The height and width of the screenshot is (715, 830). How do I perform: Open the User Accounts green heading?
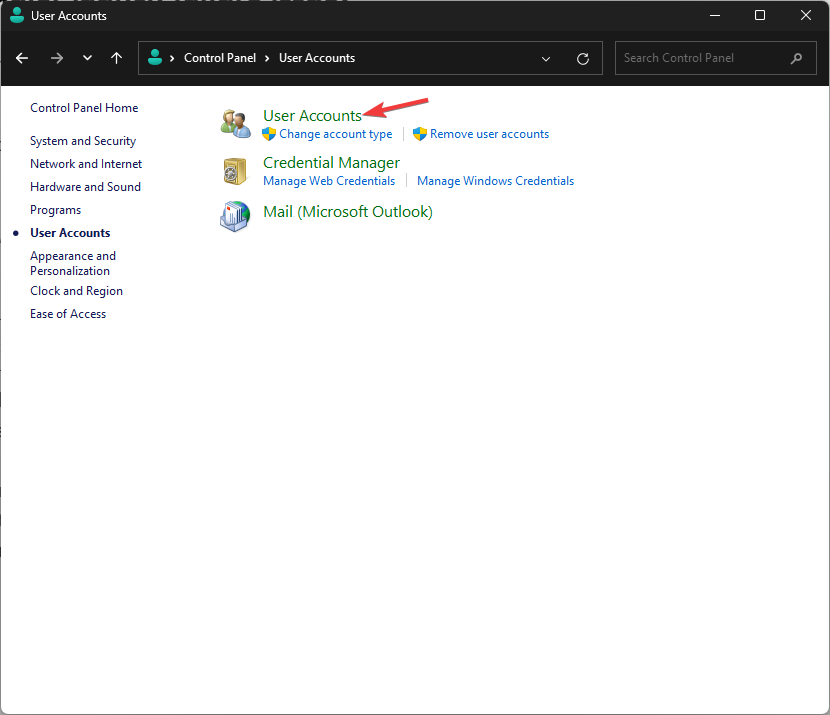pyautogui.click(x=312, y=115)
